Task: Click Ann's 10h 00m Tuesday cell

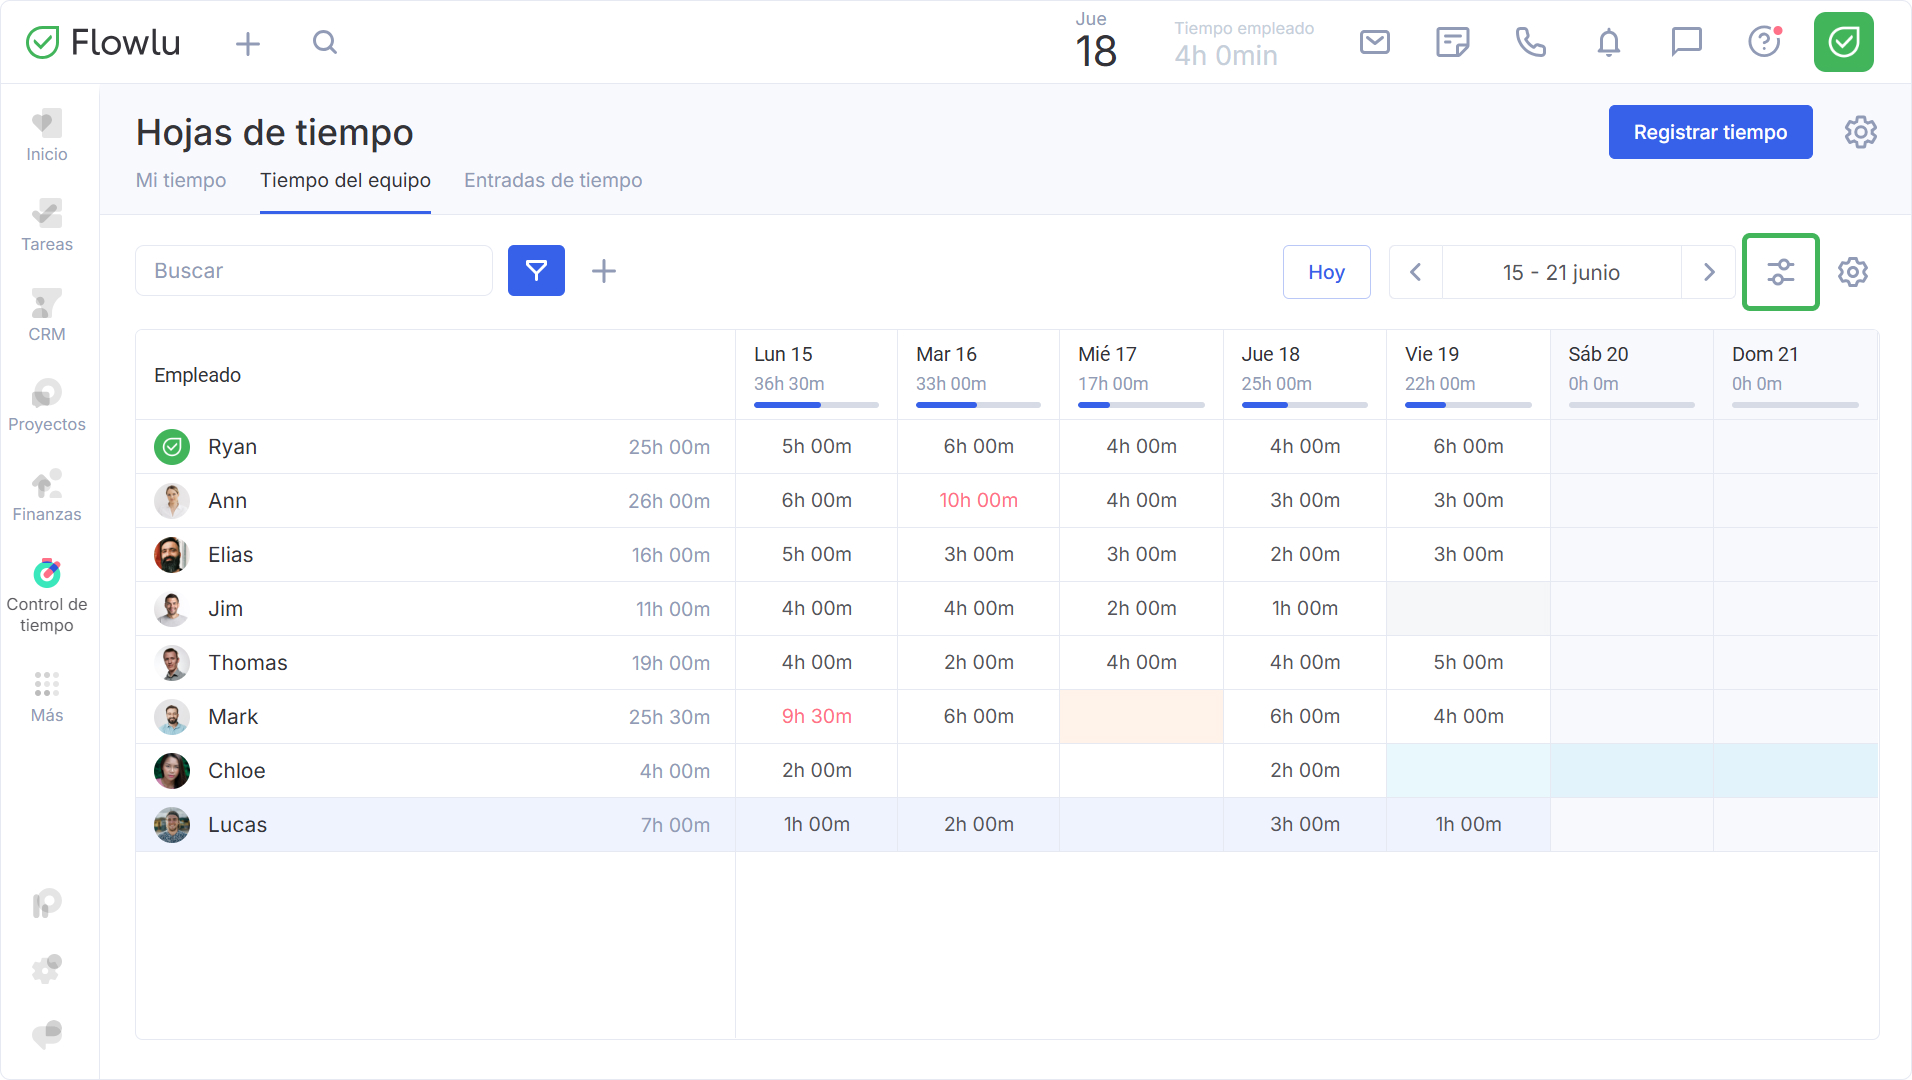Action: [978, 500]
